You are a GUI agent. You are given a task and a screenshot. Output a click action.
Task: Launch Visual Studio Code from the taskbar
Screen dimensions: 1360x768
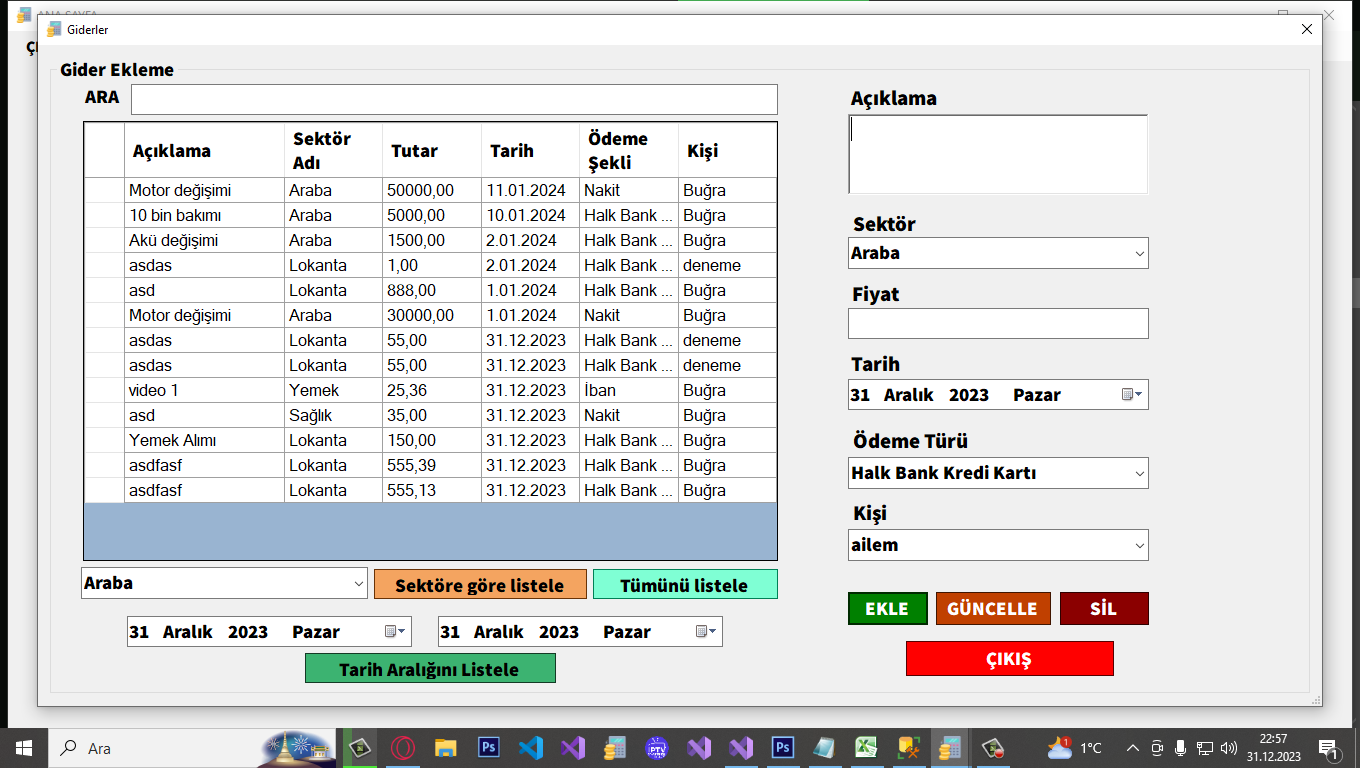point(531,748)
